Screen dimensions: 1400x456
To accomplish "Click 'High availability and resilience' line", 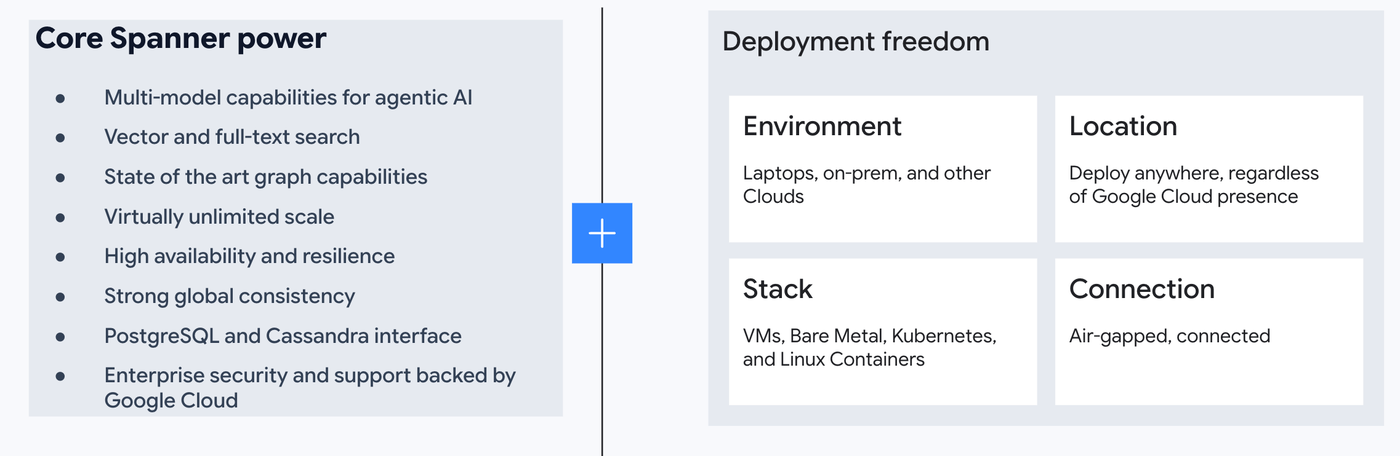I will (x=249, y=257).
